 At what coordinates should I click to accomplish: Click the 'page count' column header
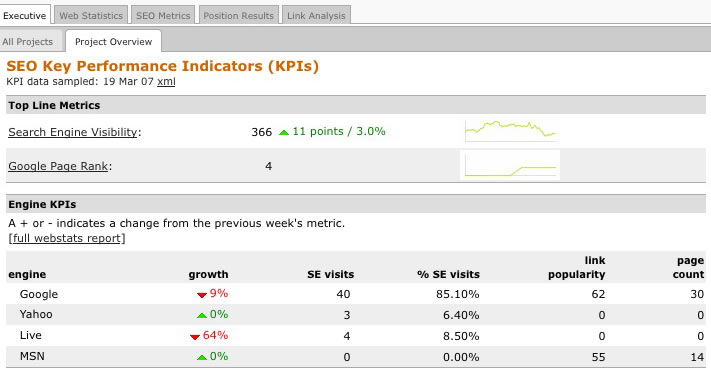[688, 267]
